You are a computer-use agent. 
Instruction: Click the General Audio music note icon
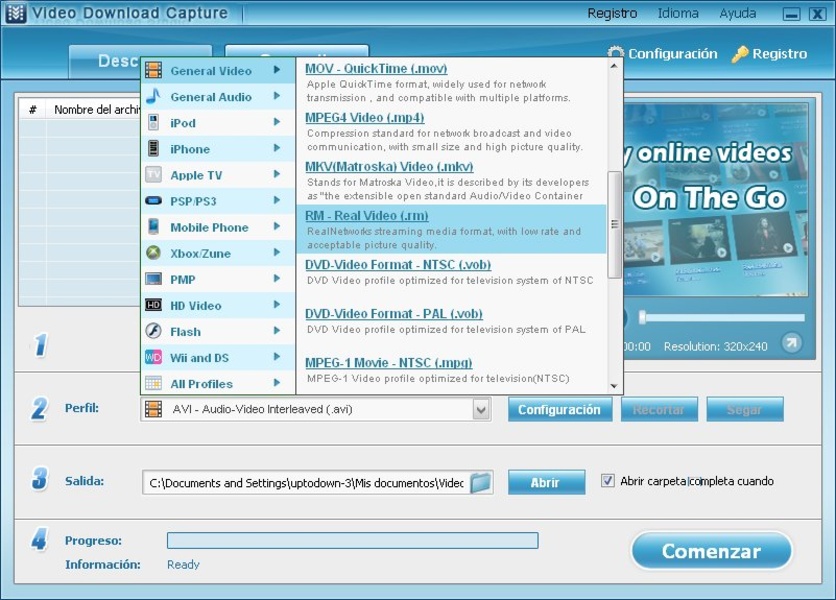(x=154, y=97)
